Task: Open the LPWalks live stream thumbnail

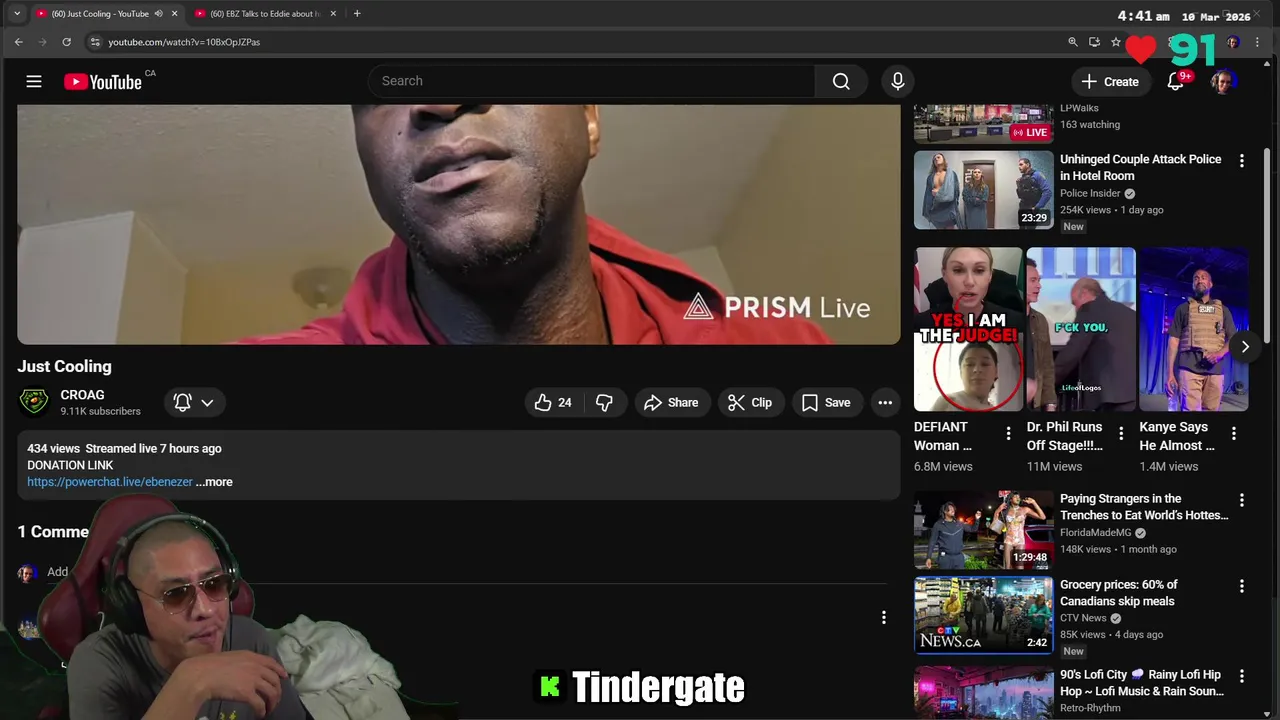Action: click(984, 124)
